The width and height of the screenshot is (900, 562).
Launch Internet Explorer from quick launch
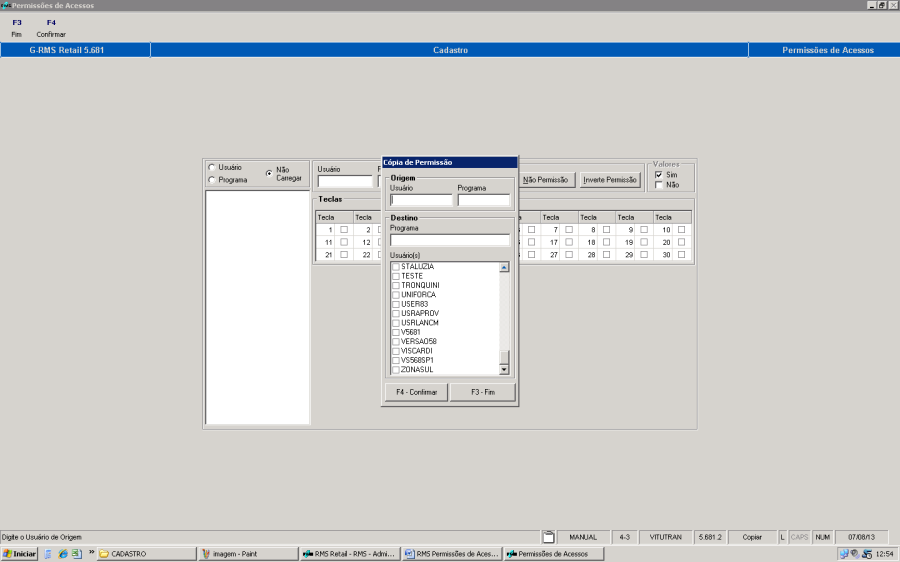click(x=63, y=554)
